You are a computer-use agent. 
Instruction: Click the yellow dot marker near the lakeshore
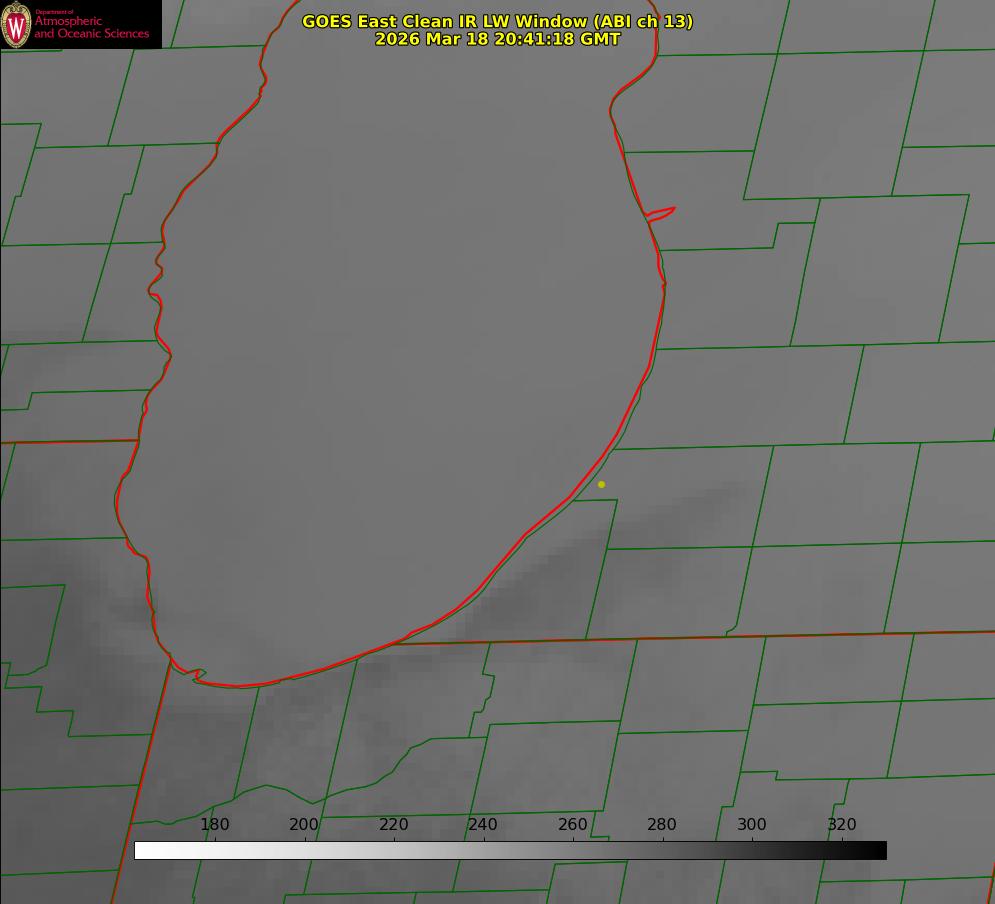(602, 485)
